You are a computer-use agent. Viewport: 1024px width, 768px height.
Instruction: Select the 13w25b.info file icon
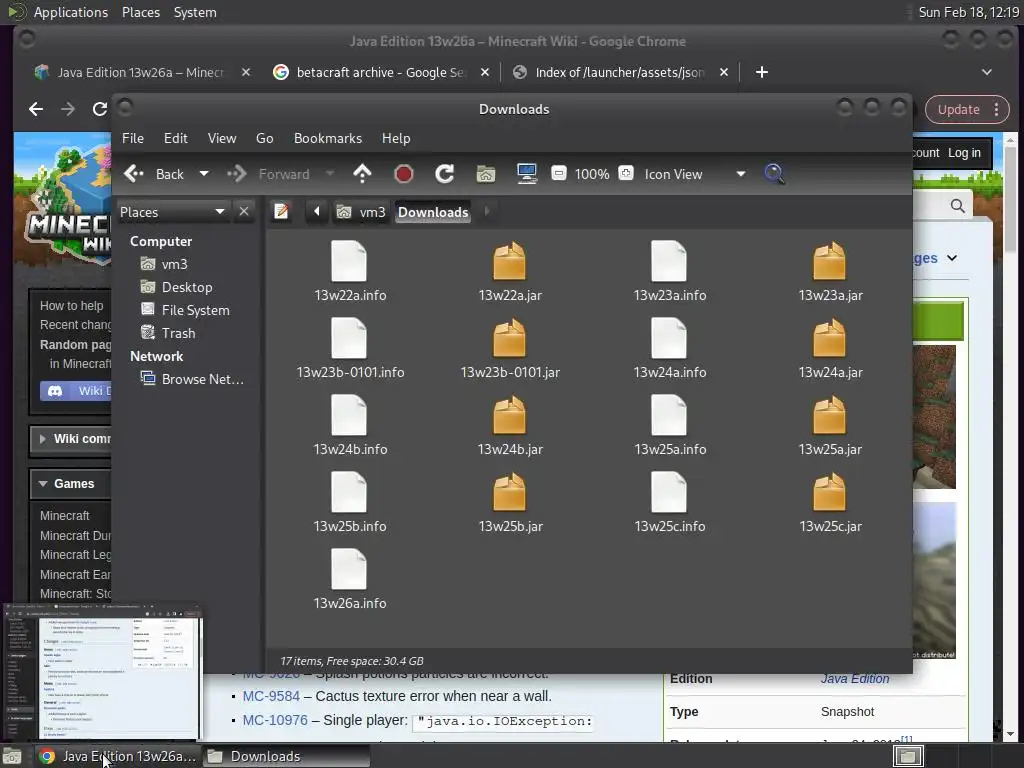pos(349,492)
